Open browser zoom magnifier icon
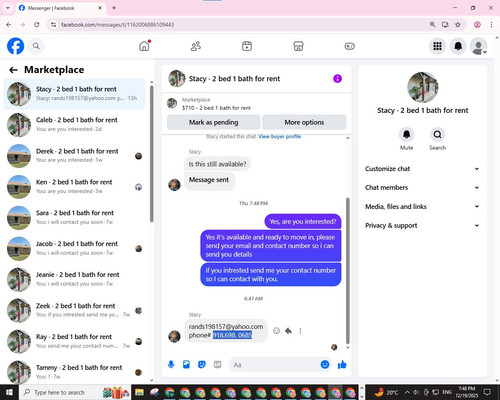This screenshot has width=500, height=400. [x=432, y=24]
